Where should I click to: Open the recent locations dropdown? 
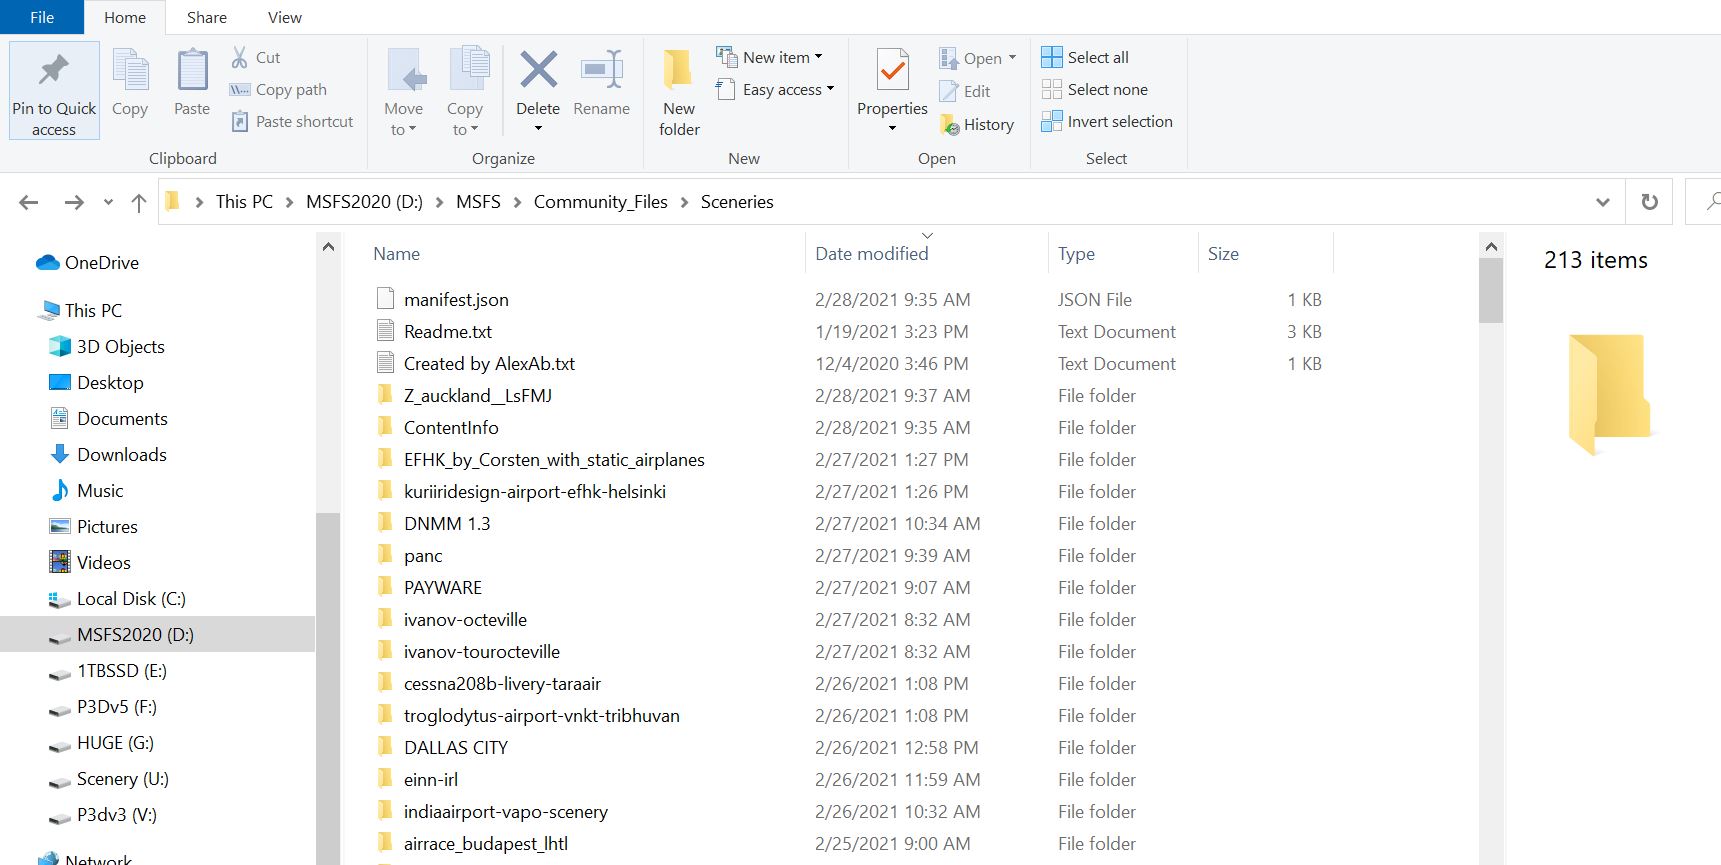tap(108, 202)
